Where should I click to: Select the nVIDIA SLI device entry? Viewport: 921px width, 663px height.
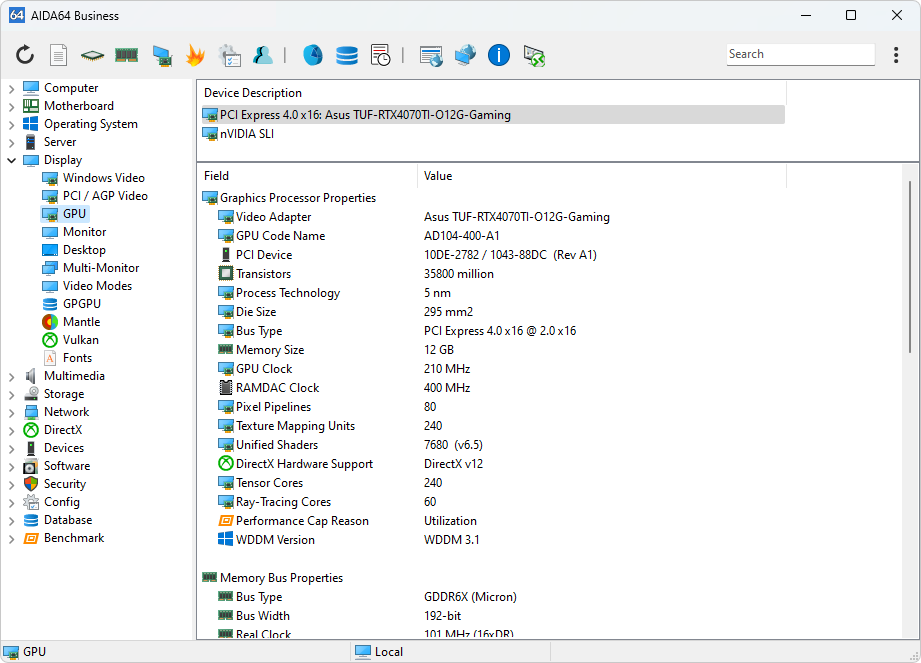click(246, 134)
